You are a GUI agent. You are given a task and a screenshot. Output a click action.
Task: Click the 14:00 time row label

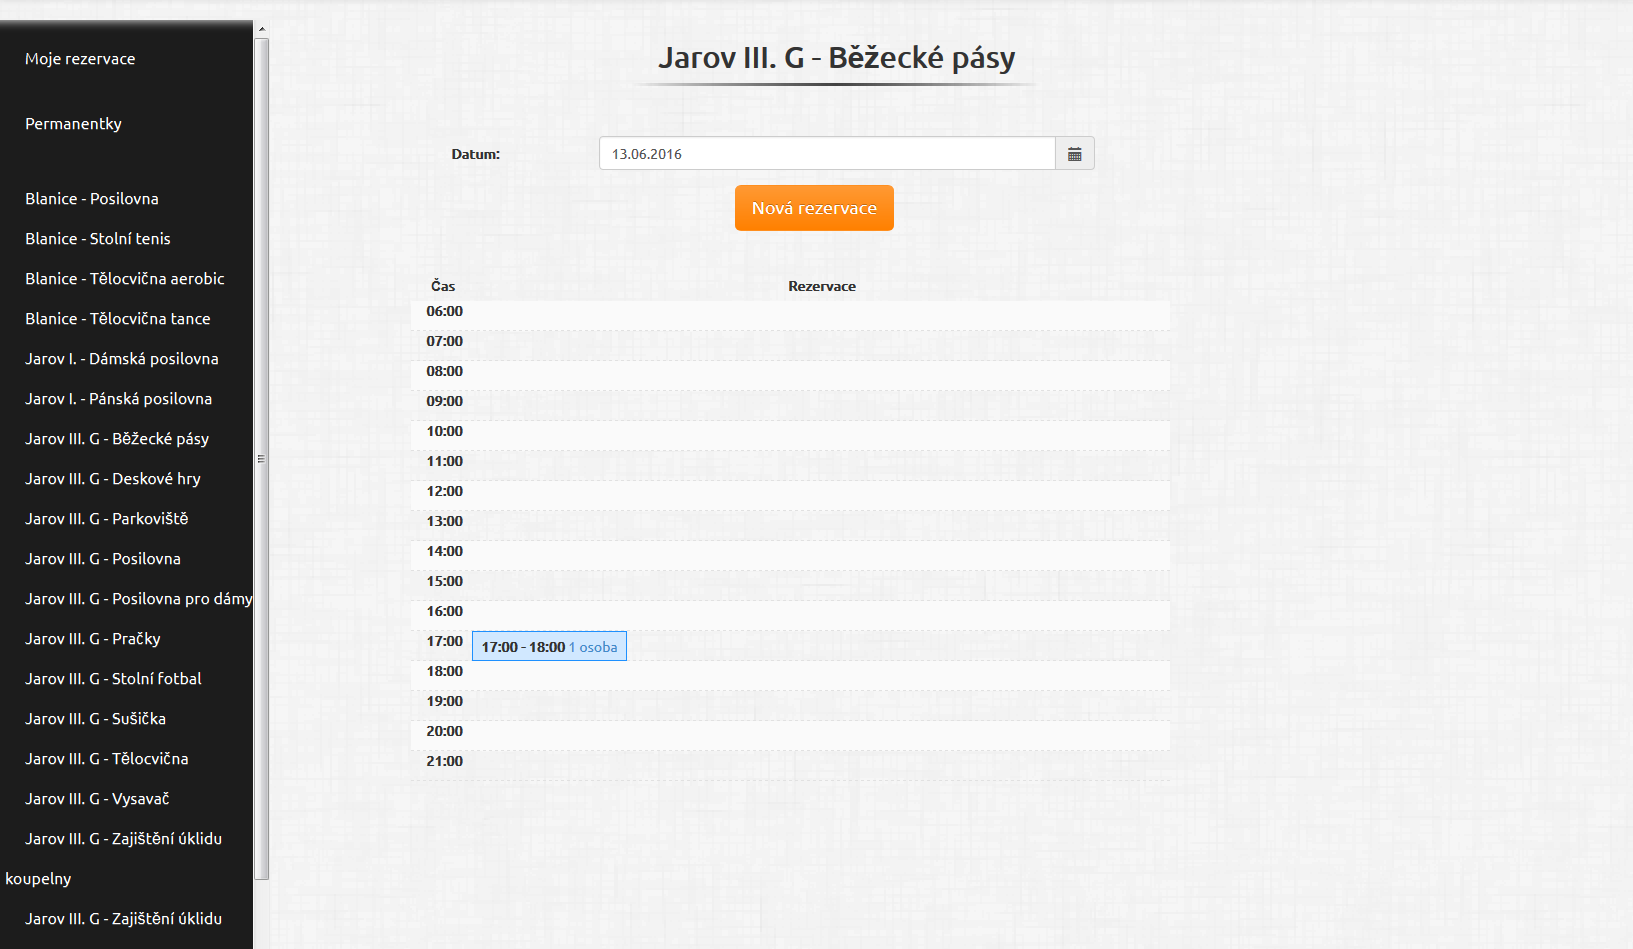click(x=445, y=551)
